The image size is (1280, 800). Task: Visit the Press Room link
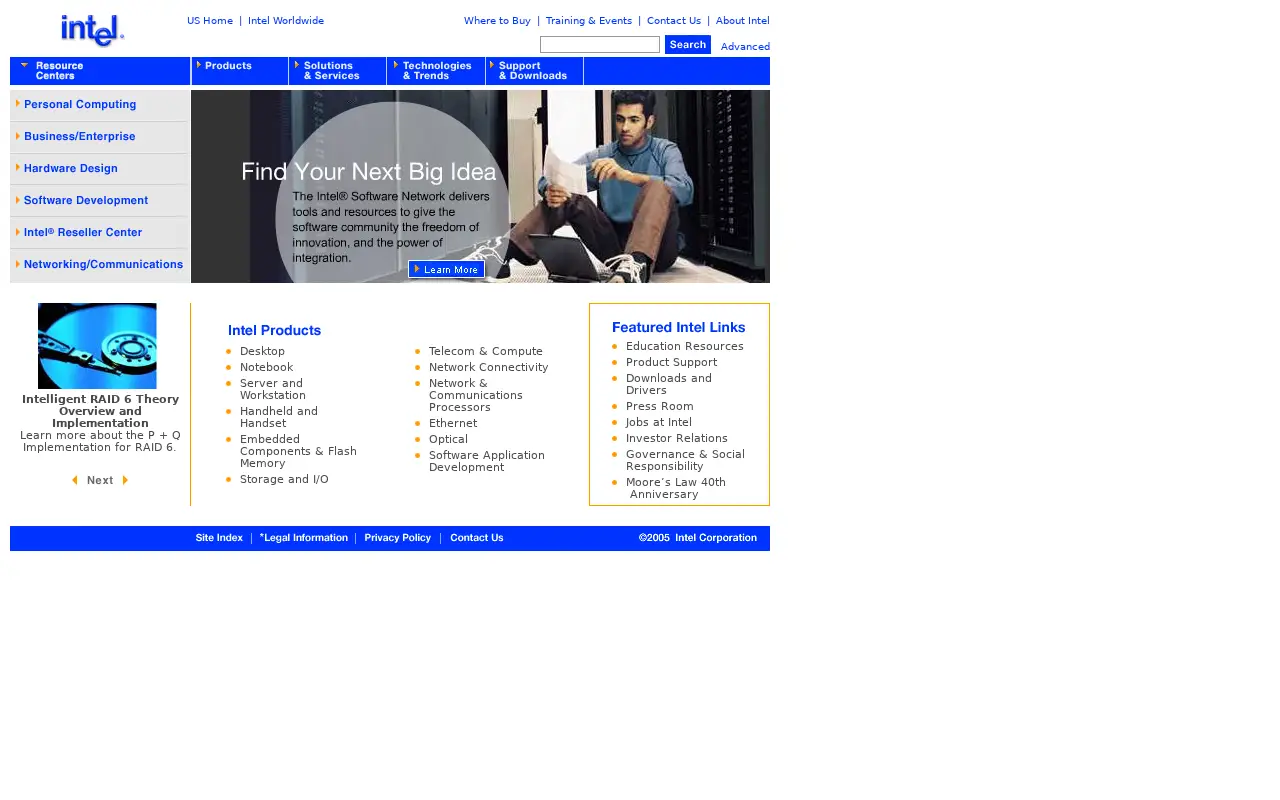point(660,407)
